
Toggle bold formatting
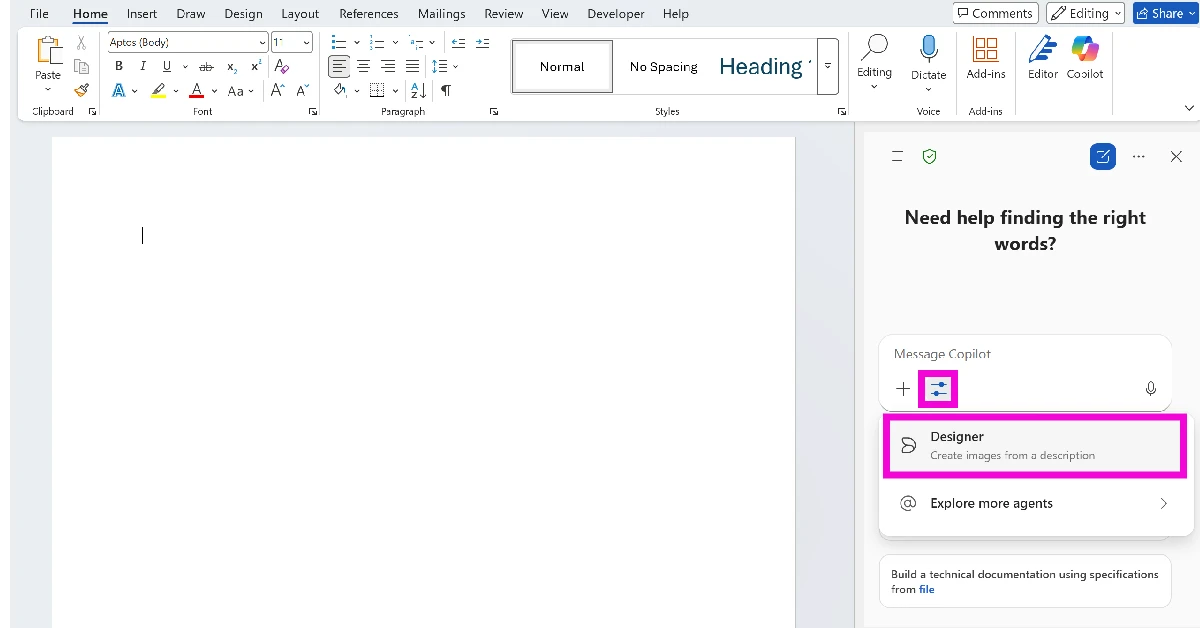(118, 66)
